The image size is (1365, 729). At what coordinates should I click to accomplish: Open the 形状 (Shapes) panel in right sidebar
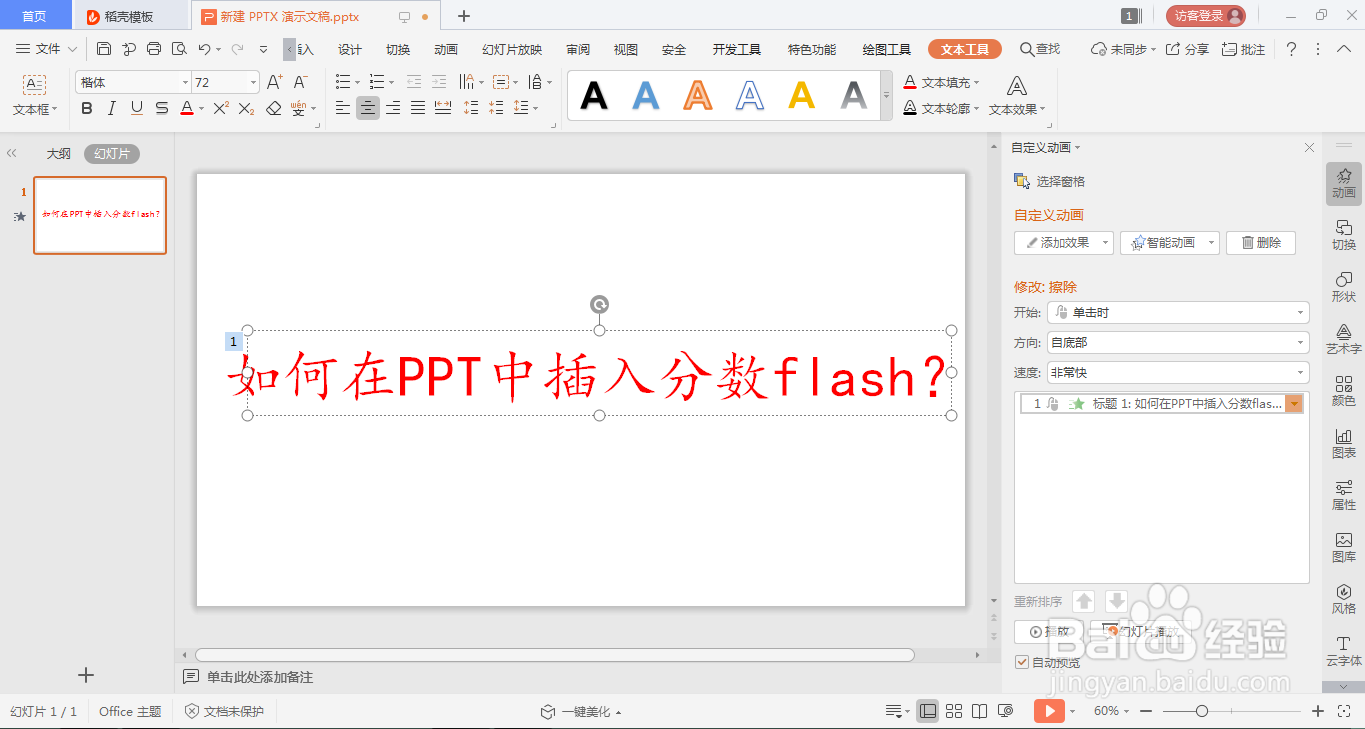[x=1343, y=289]
